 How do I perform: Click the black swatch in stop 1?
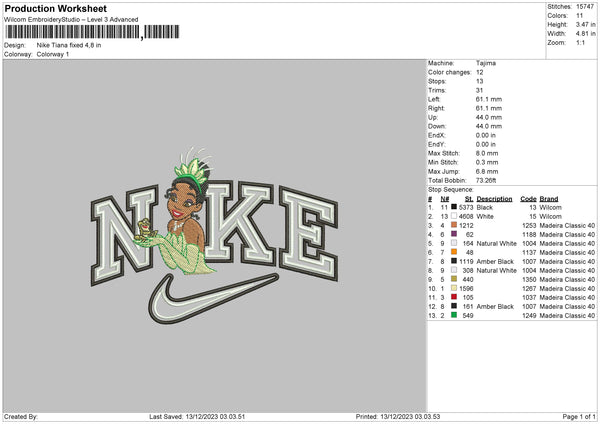coord(454,207)
